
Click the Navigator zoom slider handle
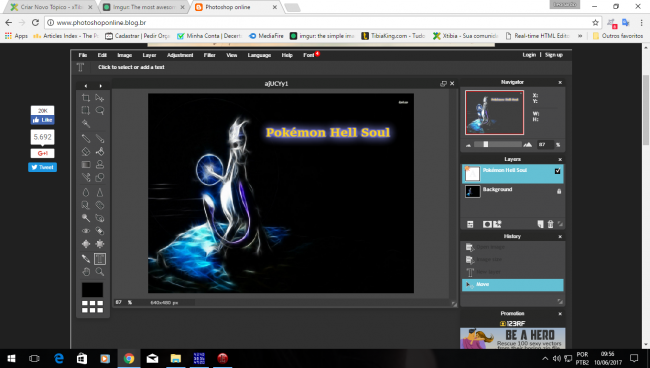tap(485, 144)
